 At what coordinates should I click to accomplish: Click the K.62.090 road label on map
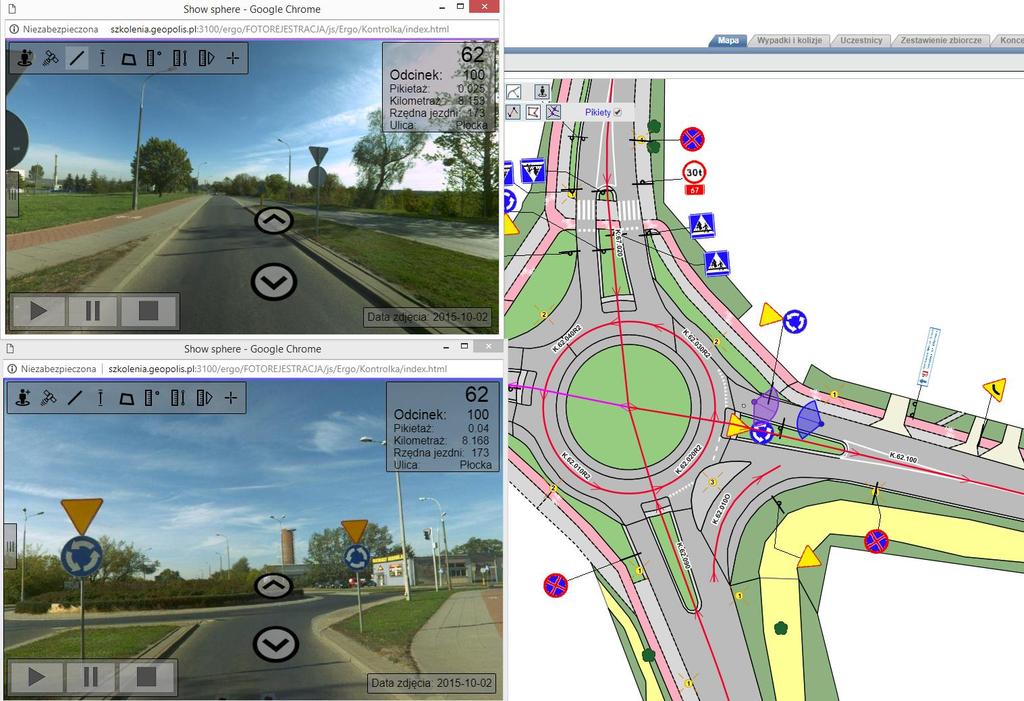point(683,555)
